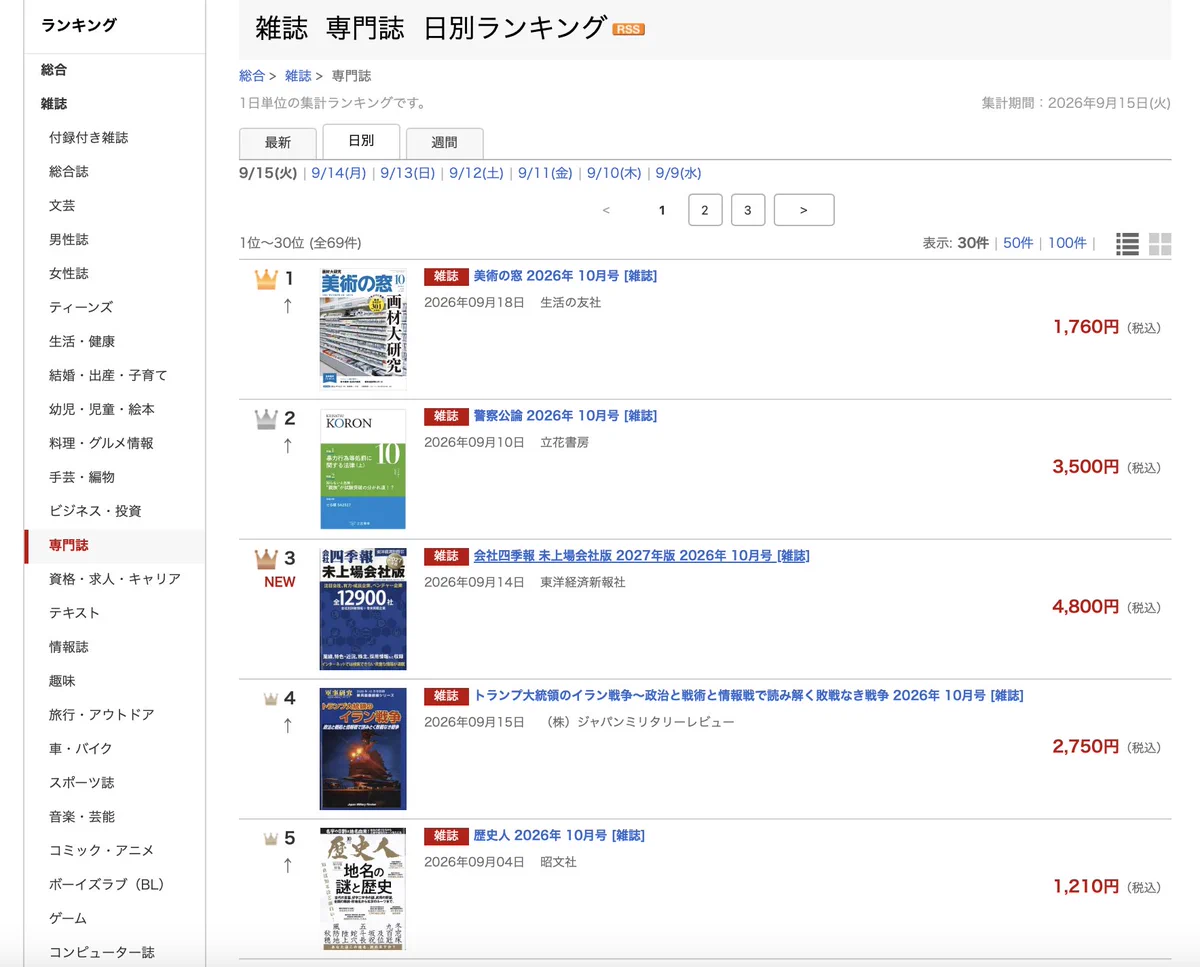Show 50件 per page
This screenshot has height=967, width=1200.
click(1018, 243)
